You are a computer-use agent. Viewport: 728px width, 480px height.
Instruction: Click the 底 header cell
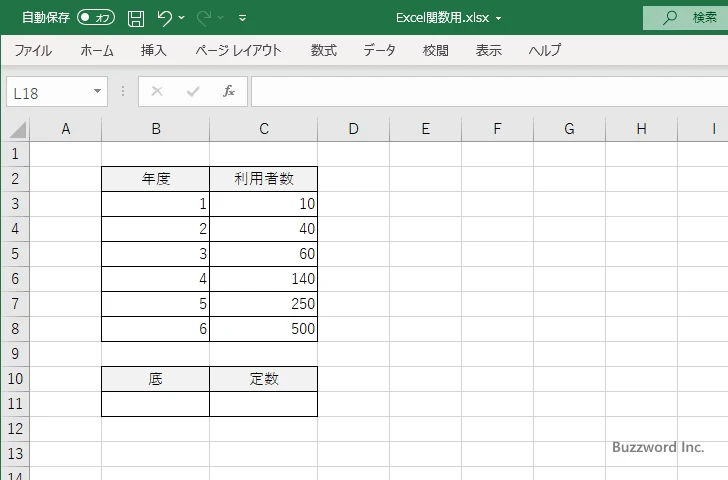point(156,379)
